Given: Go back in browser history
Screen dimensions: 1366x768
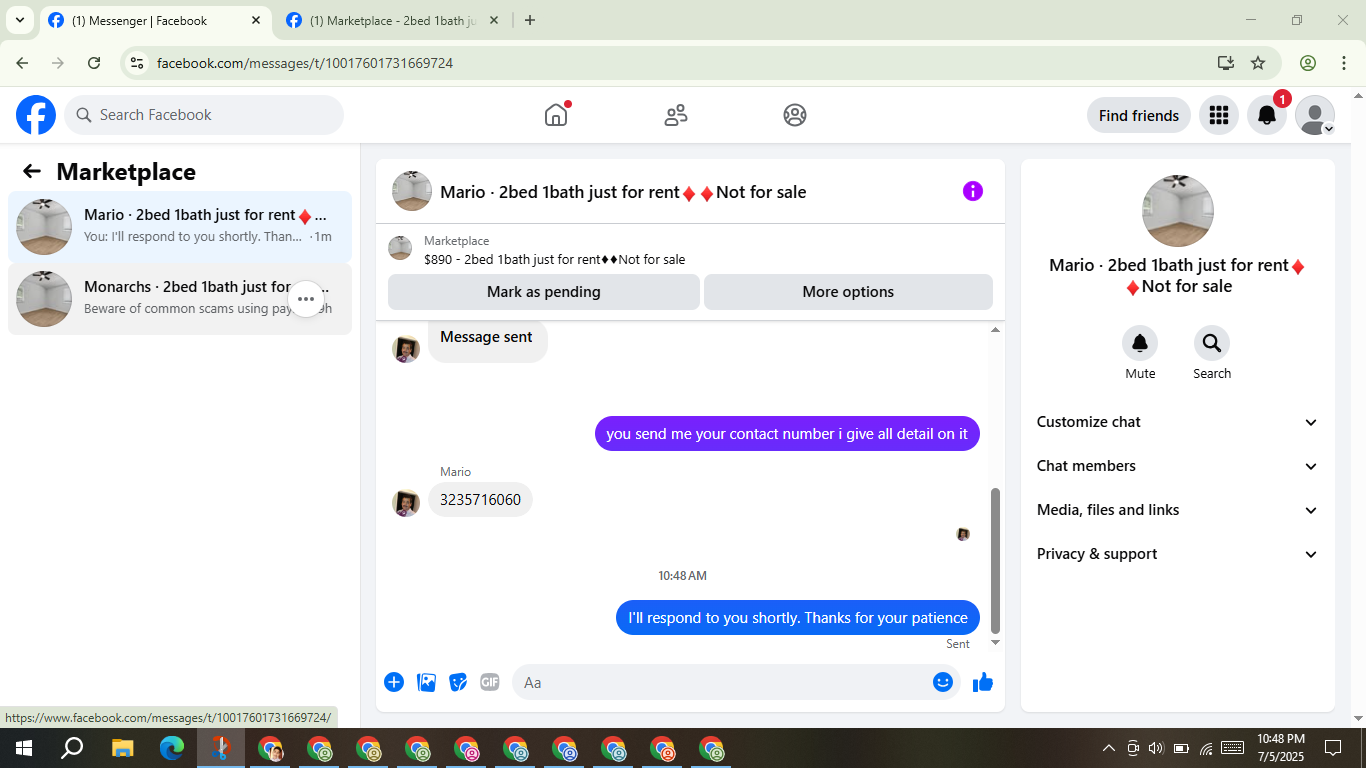Looking at the screenshot, I should [x=22, y=63].
